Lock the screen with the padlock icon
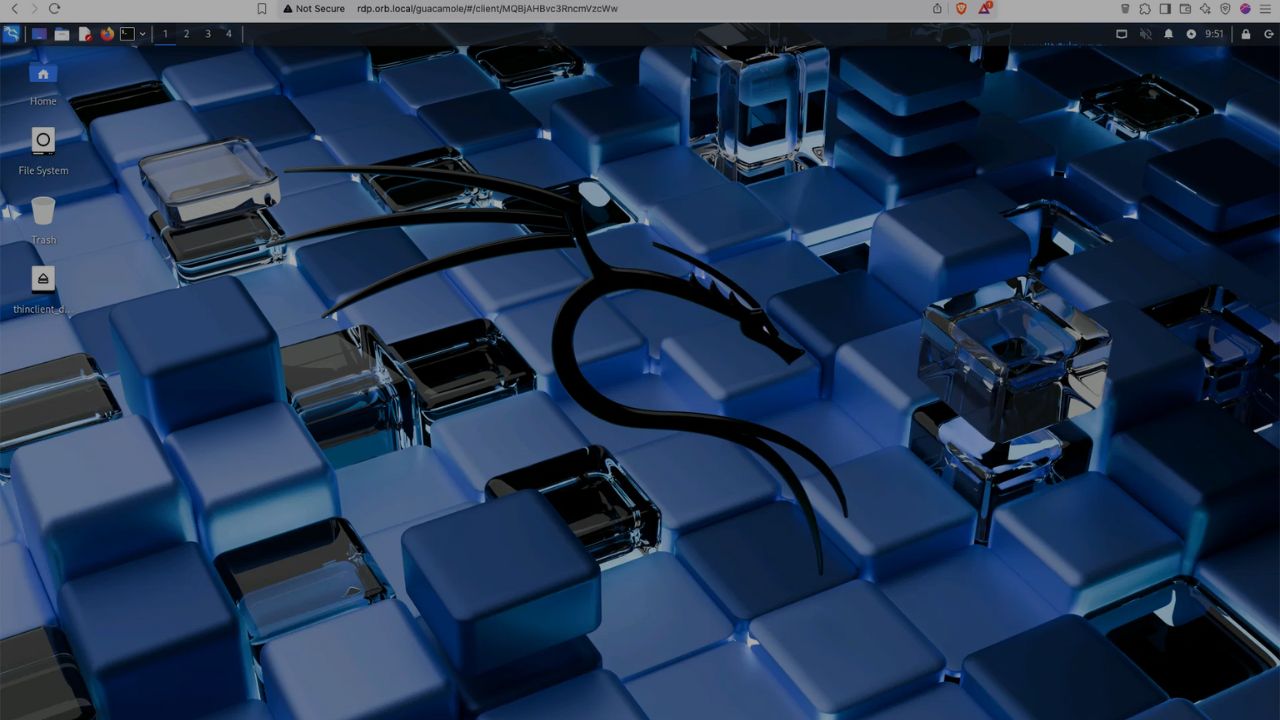 click(1246, 34)
